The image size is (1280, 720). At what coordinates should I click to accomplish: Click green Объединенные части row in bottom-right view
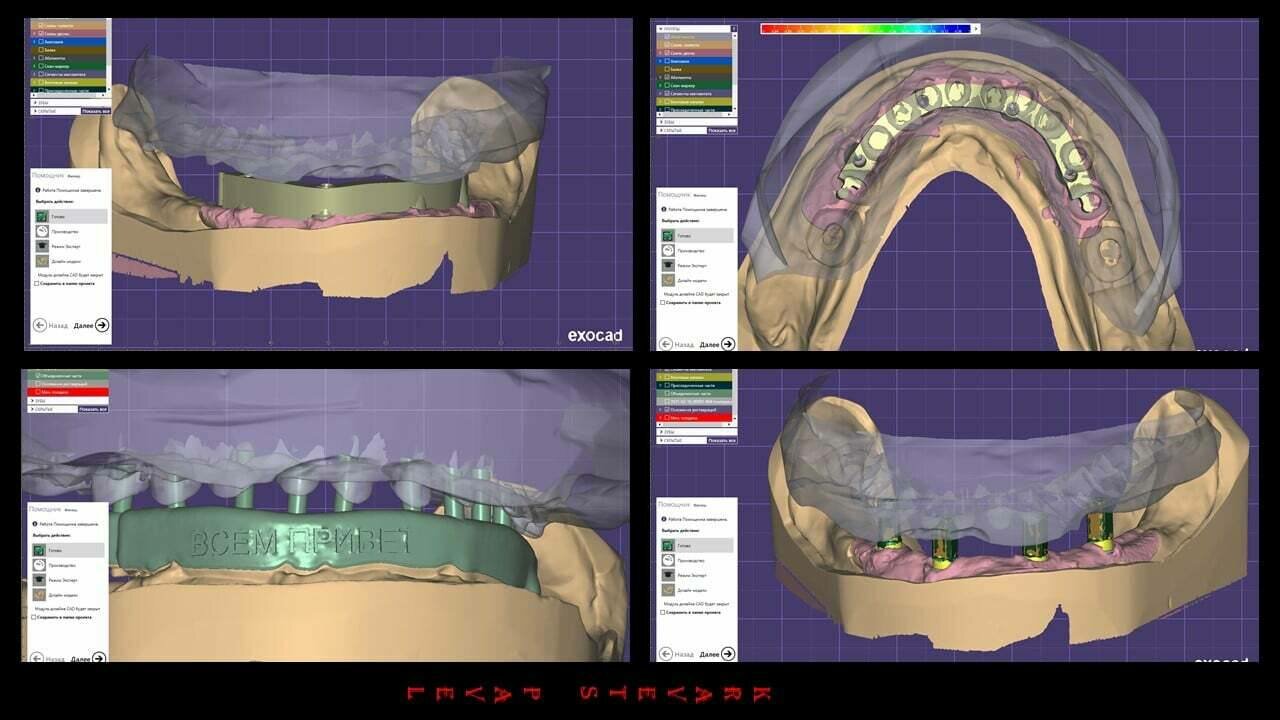click(693, 394)
